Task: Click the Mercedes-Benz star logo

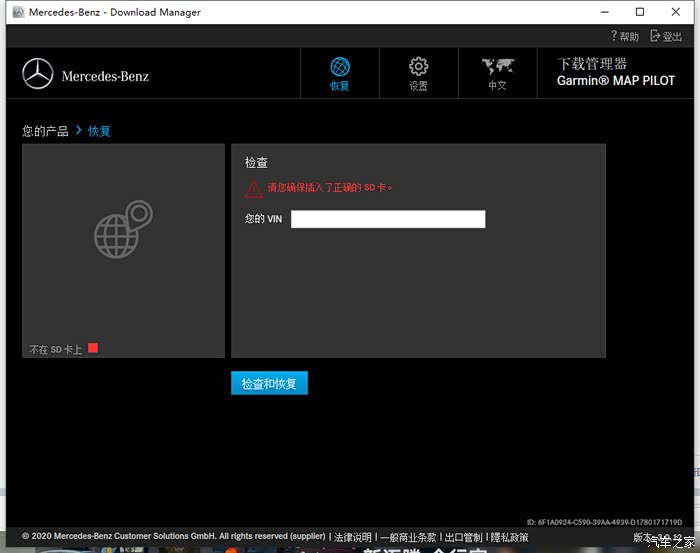Action: 38,74
